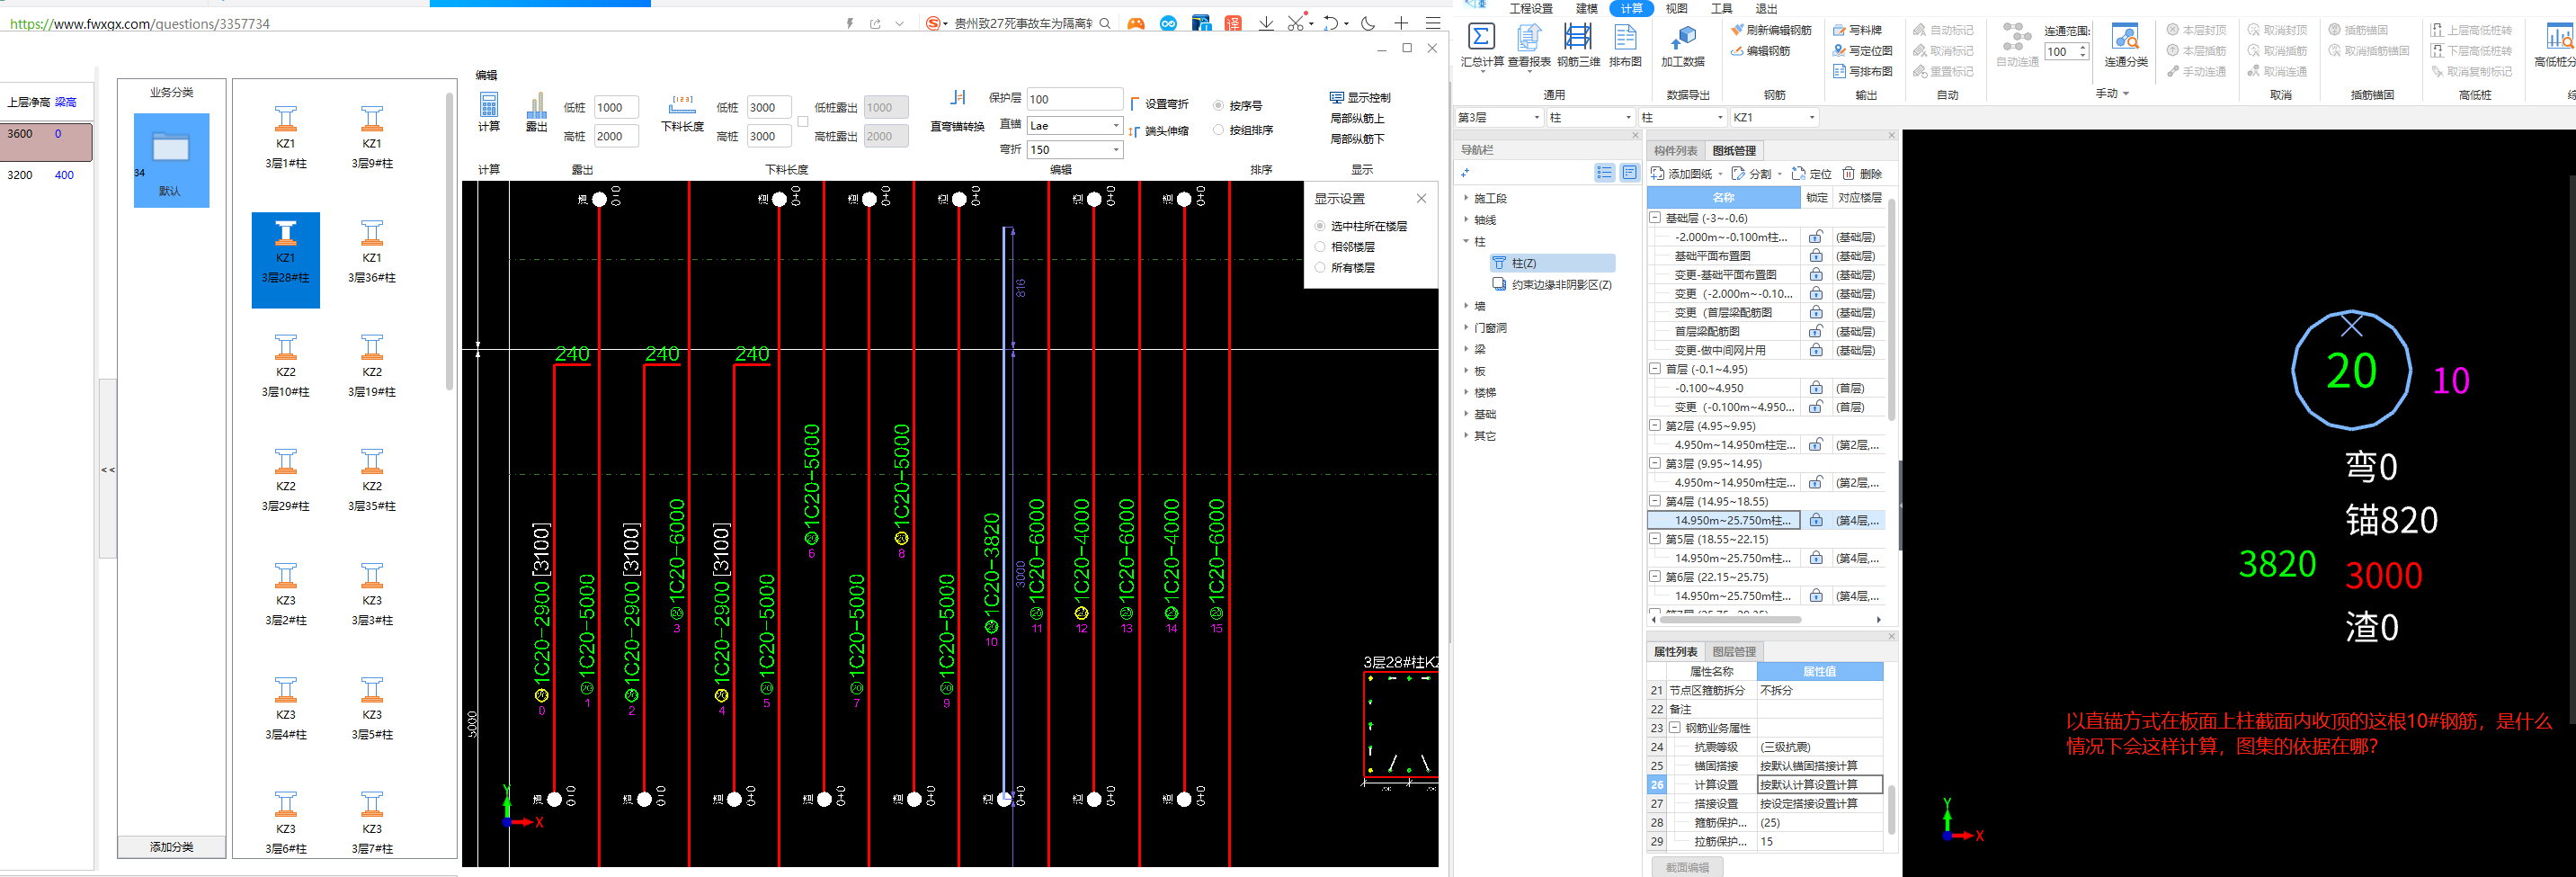Collapse 柱 node in navigation tree
The width and height of the screenshot is (2576, 877).
point(1467,241)
